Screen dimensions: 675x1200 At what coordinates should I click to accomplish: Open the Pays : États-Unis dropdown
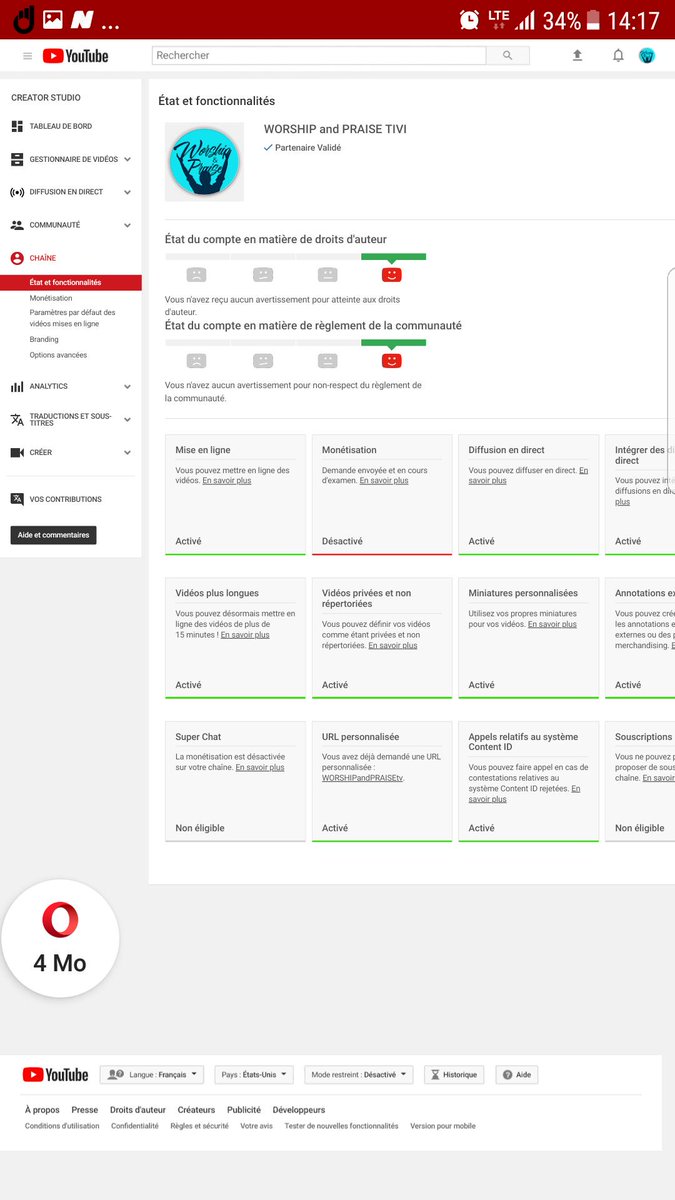click(x=255, y=1075)
